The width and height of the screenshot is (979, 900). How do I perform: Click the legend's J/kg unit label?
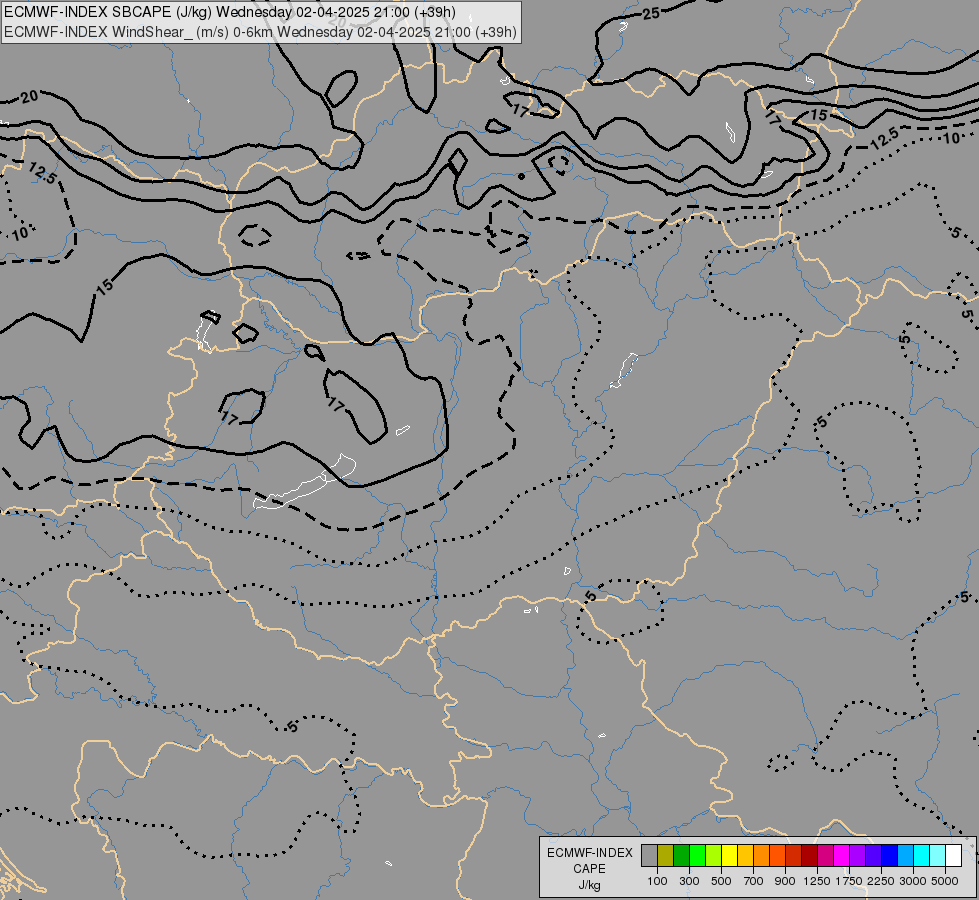coord(589,885)
